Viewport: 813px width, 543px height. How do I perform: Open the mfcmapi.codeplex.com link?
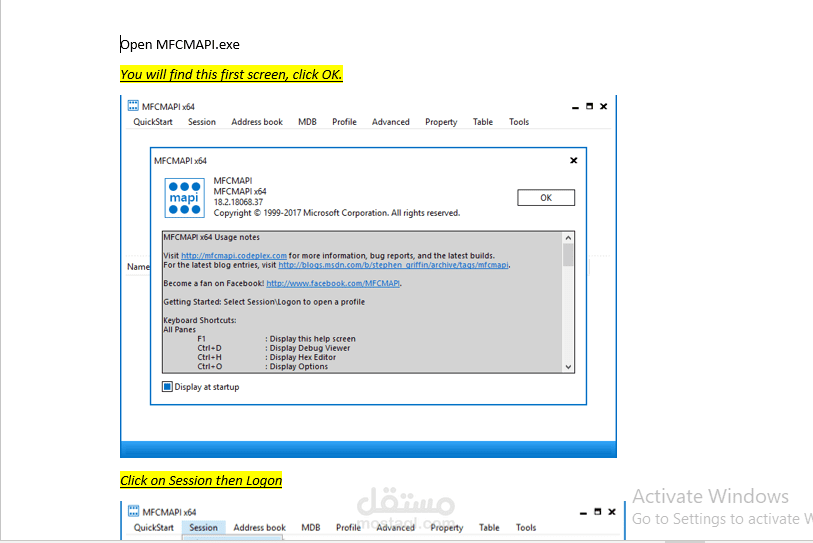pos(234,256)
